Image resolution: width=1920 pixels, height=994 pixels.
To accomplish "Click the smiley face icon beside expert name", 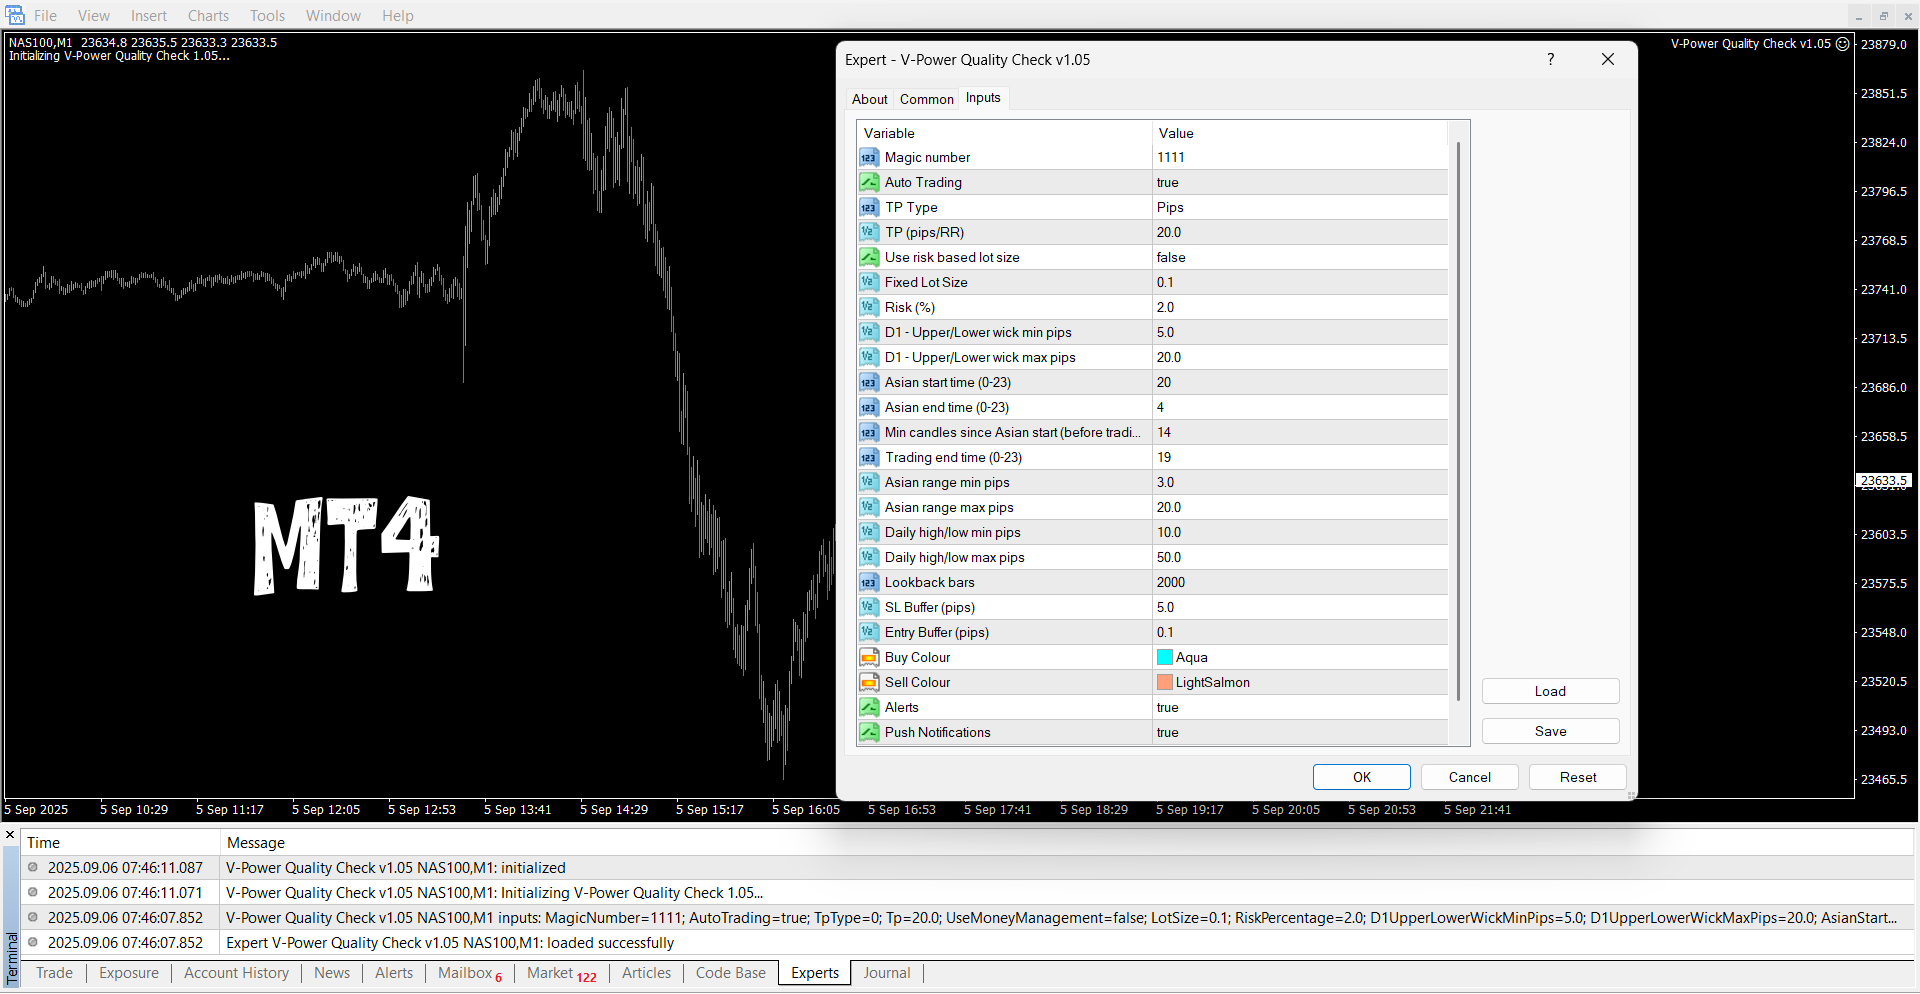I will tap(1842, 44).
